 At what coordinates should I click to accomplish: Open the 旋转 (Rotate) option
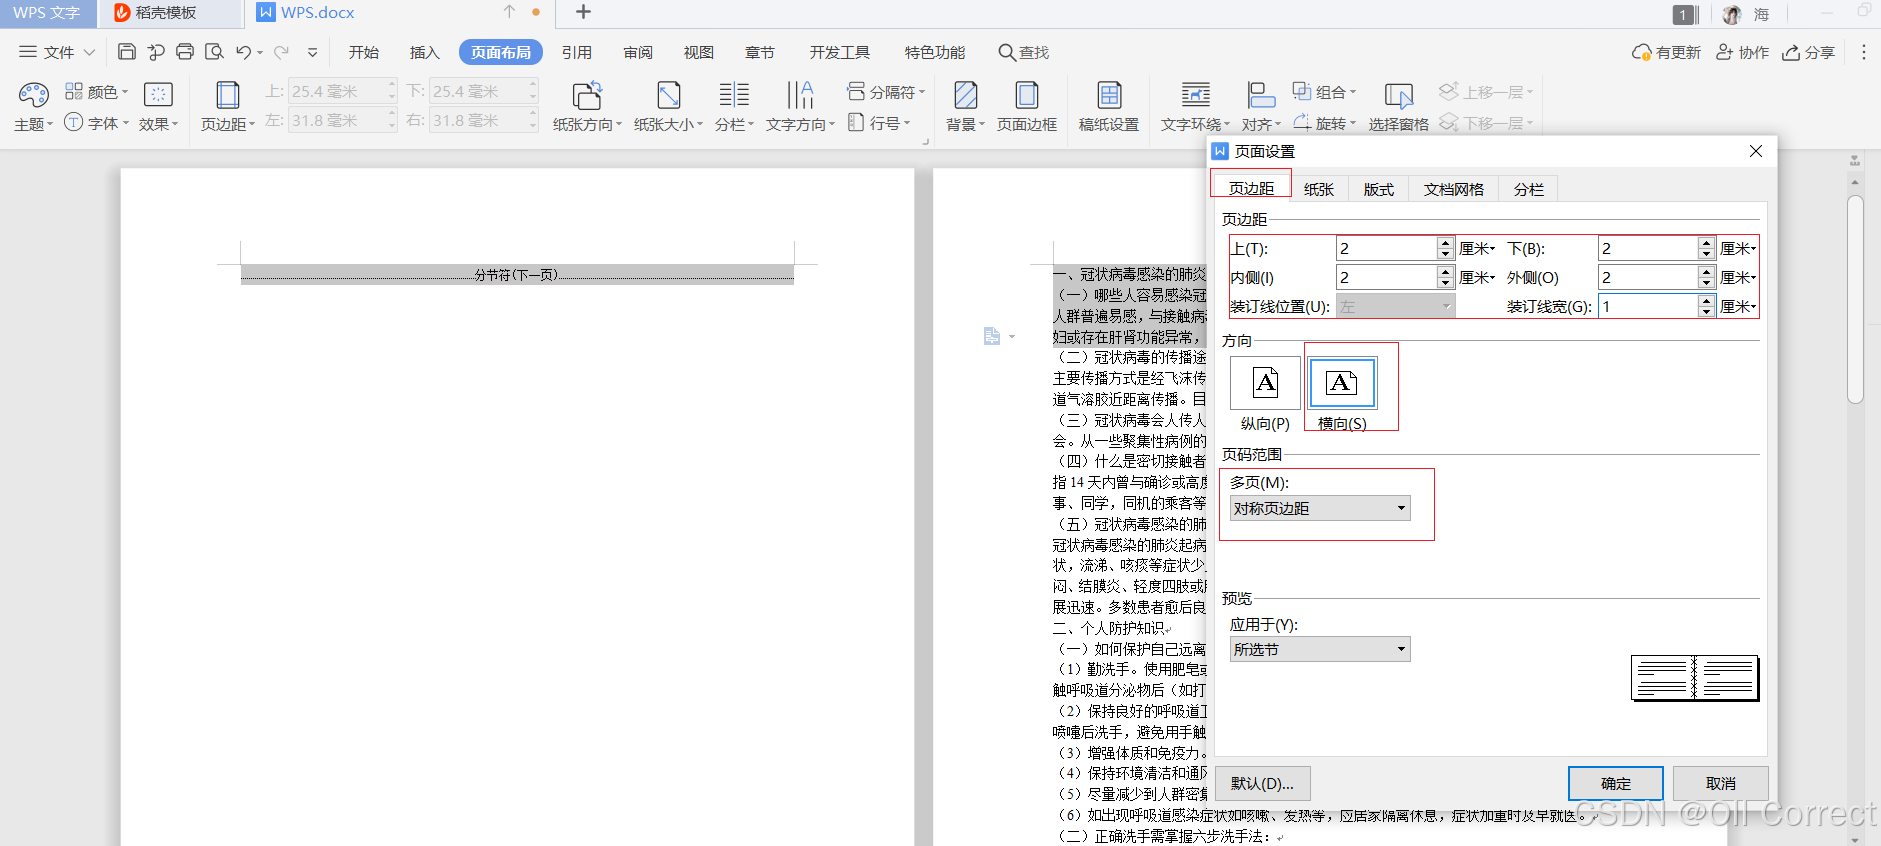click(x=1324, y=123)
